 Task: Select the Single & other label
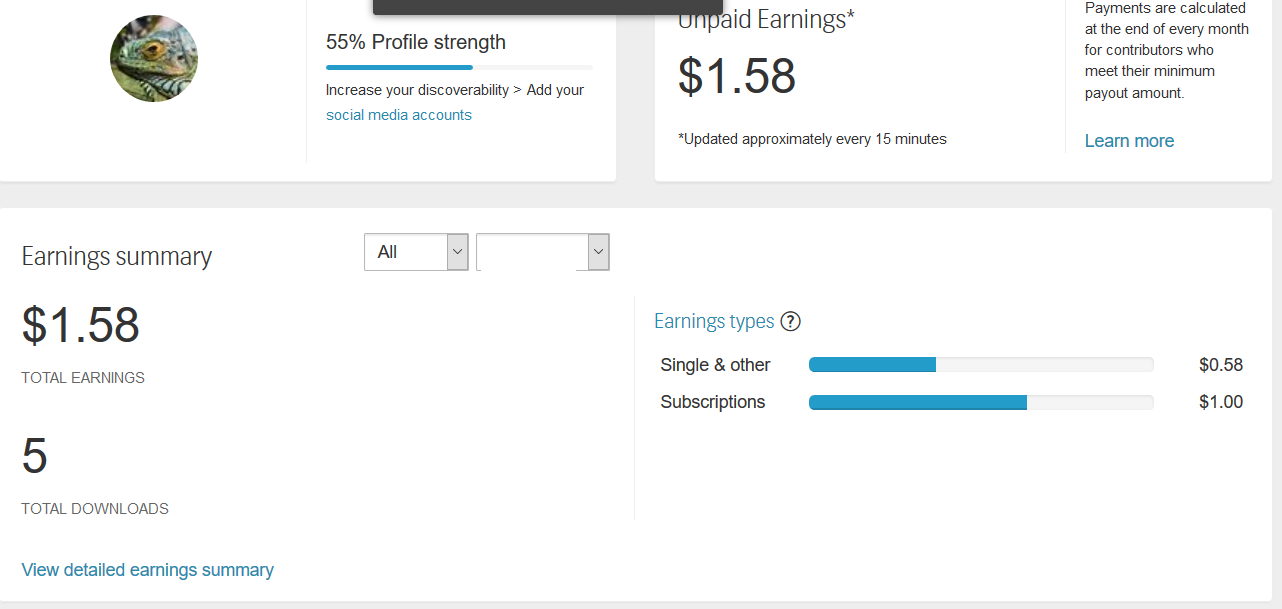[x=715, y=365]
